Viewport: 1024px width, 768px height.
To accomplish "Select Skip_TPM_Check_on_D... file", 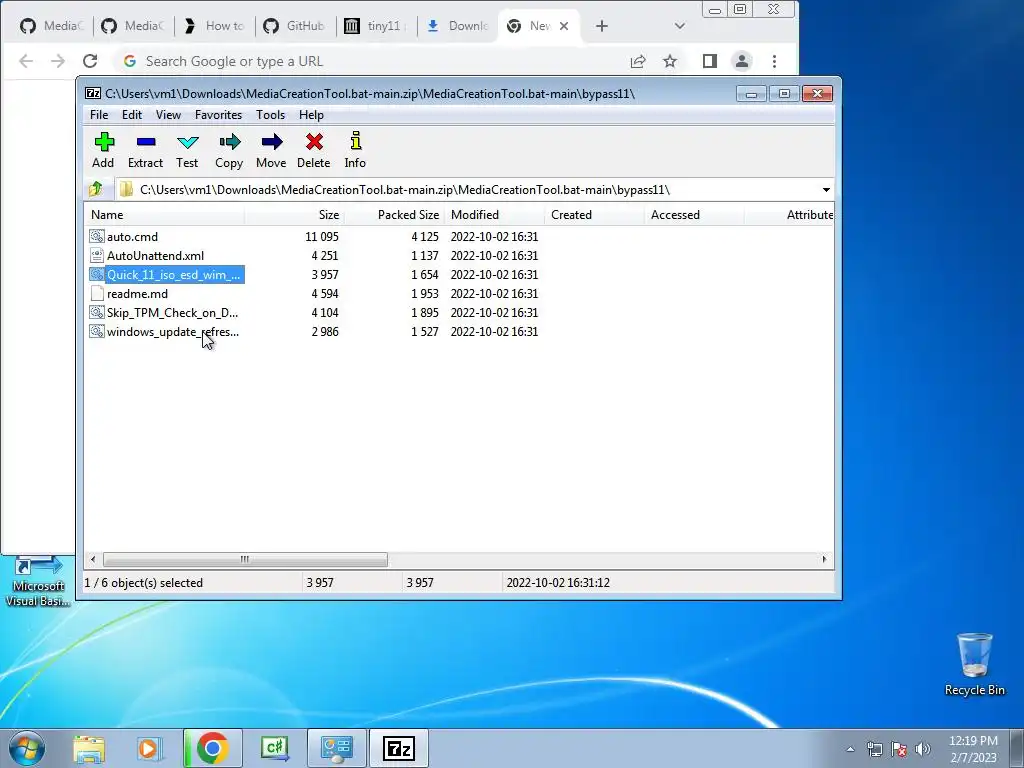I will tap(172, 312).
